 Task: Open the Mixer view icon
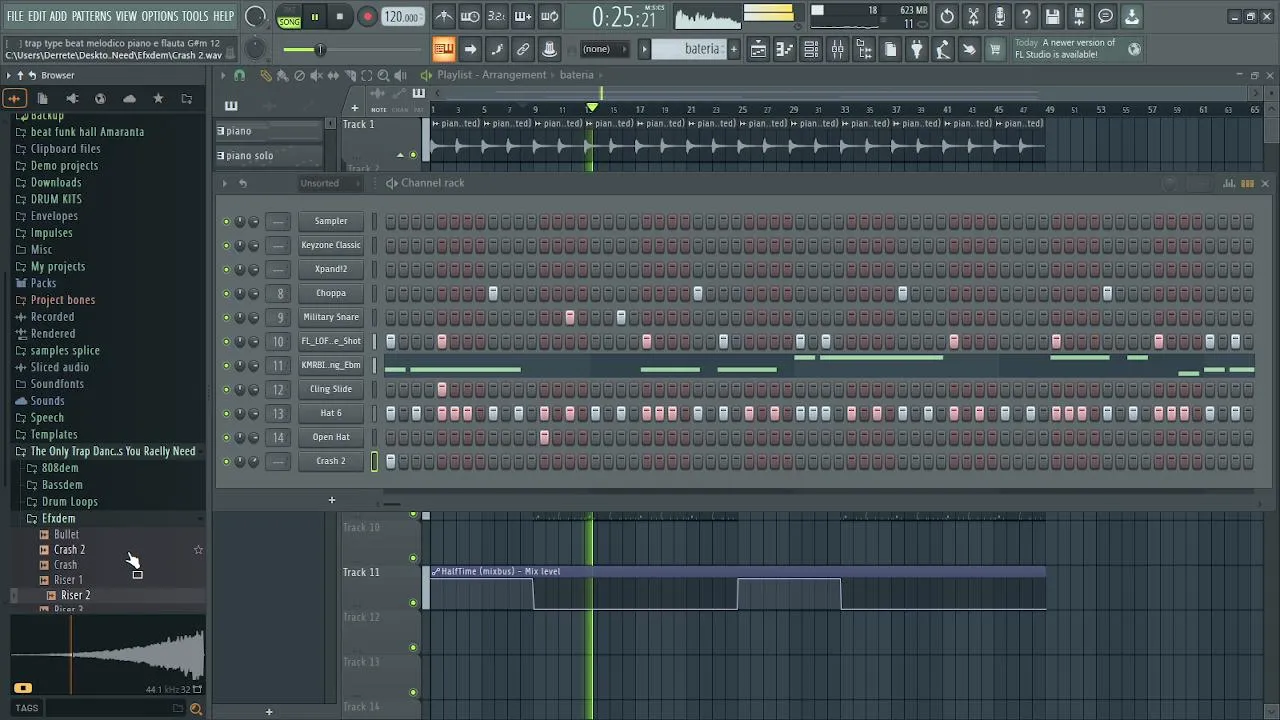tap(838, 49)
